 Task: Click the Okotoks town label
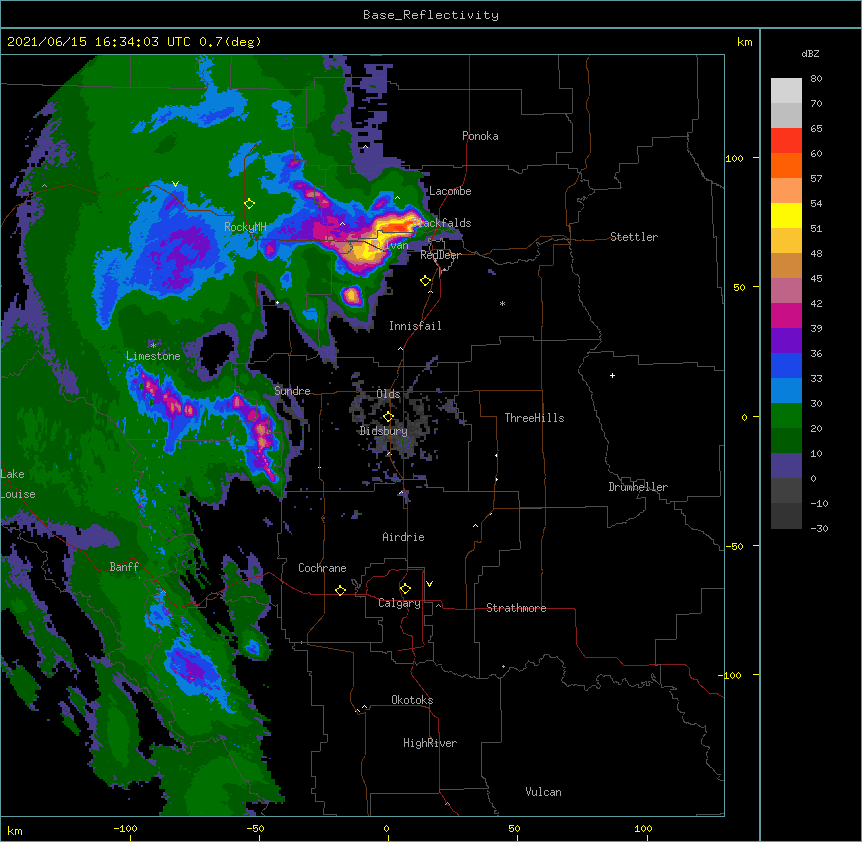412,700
